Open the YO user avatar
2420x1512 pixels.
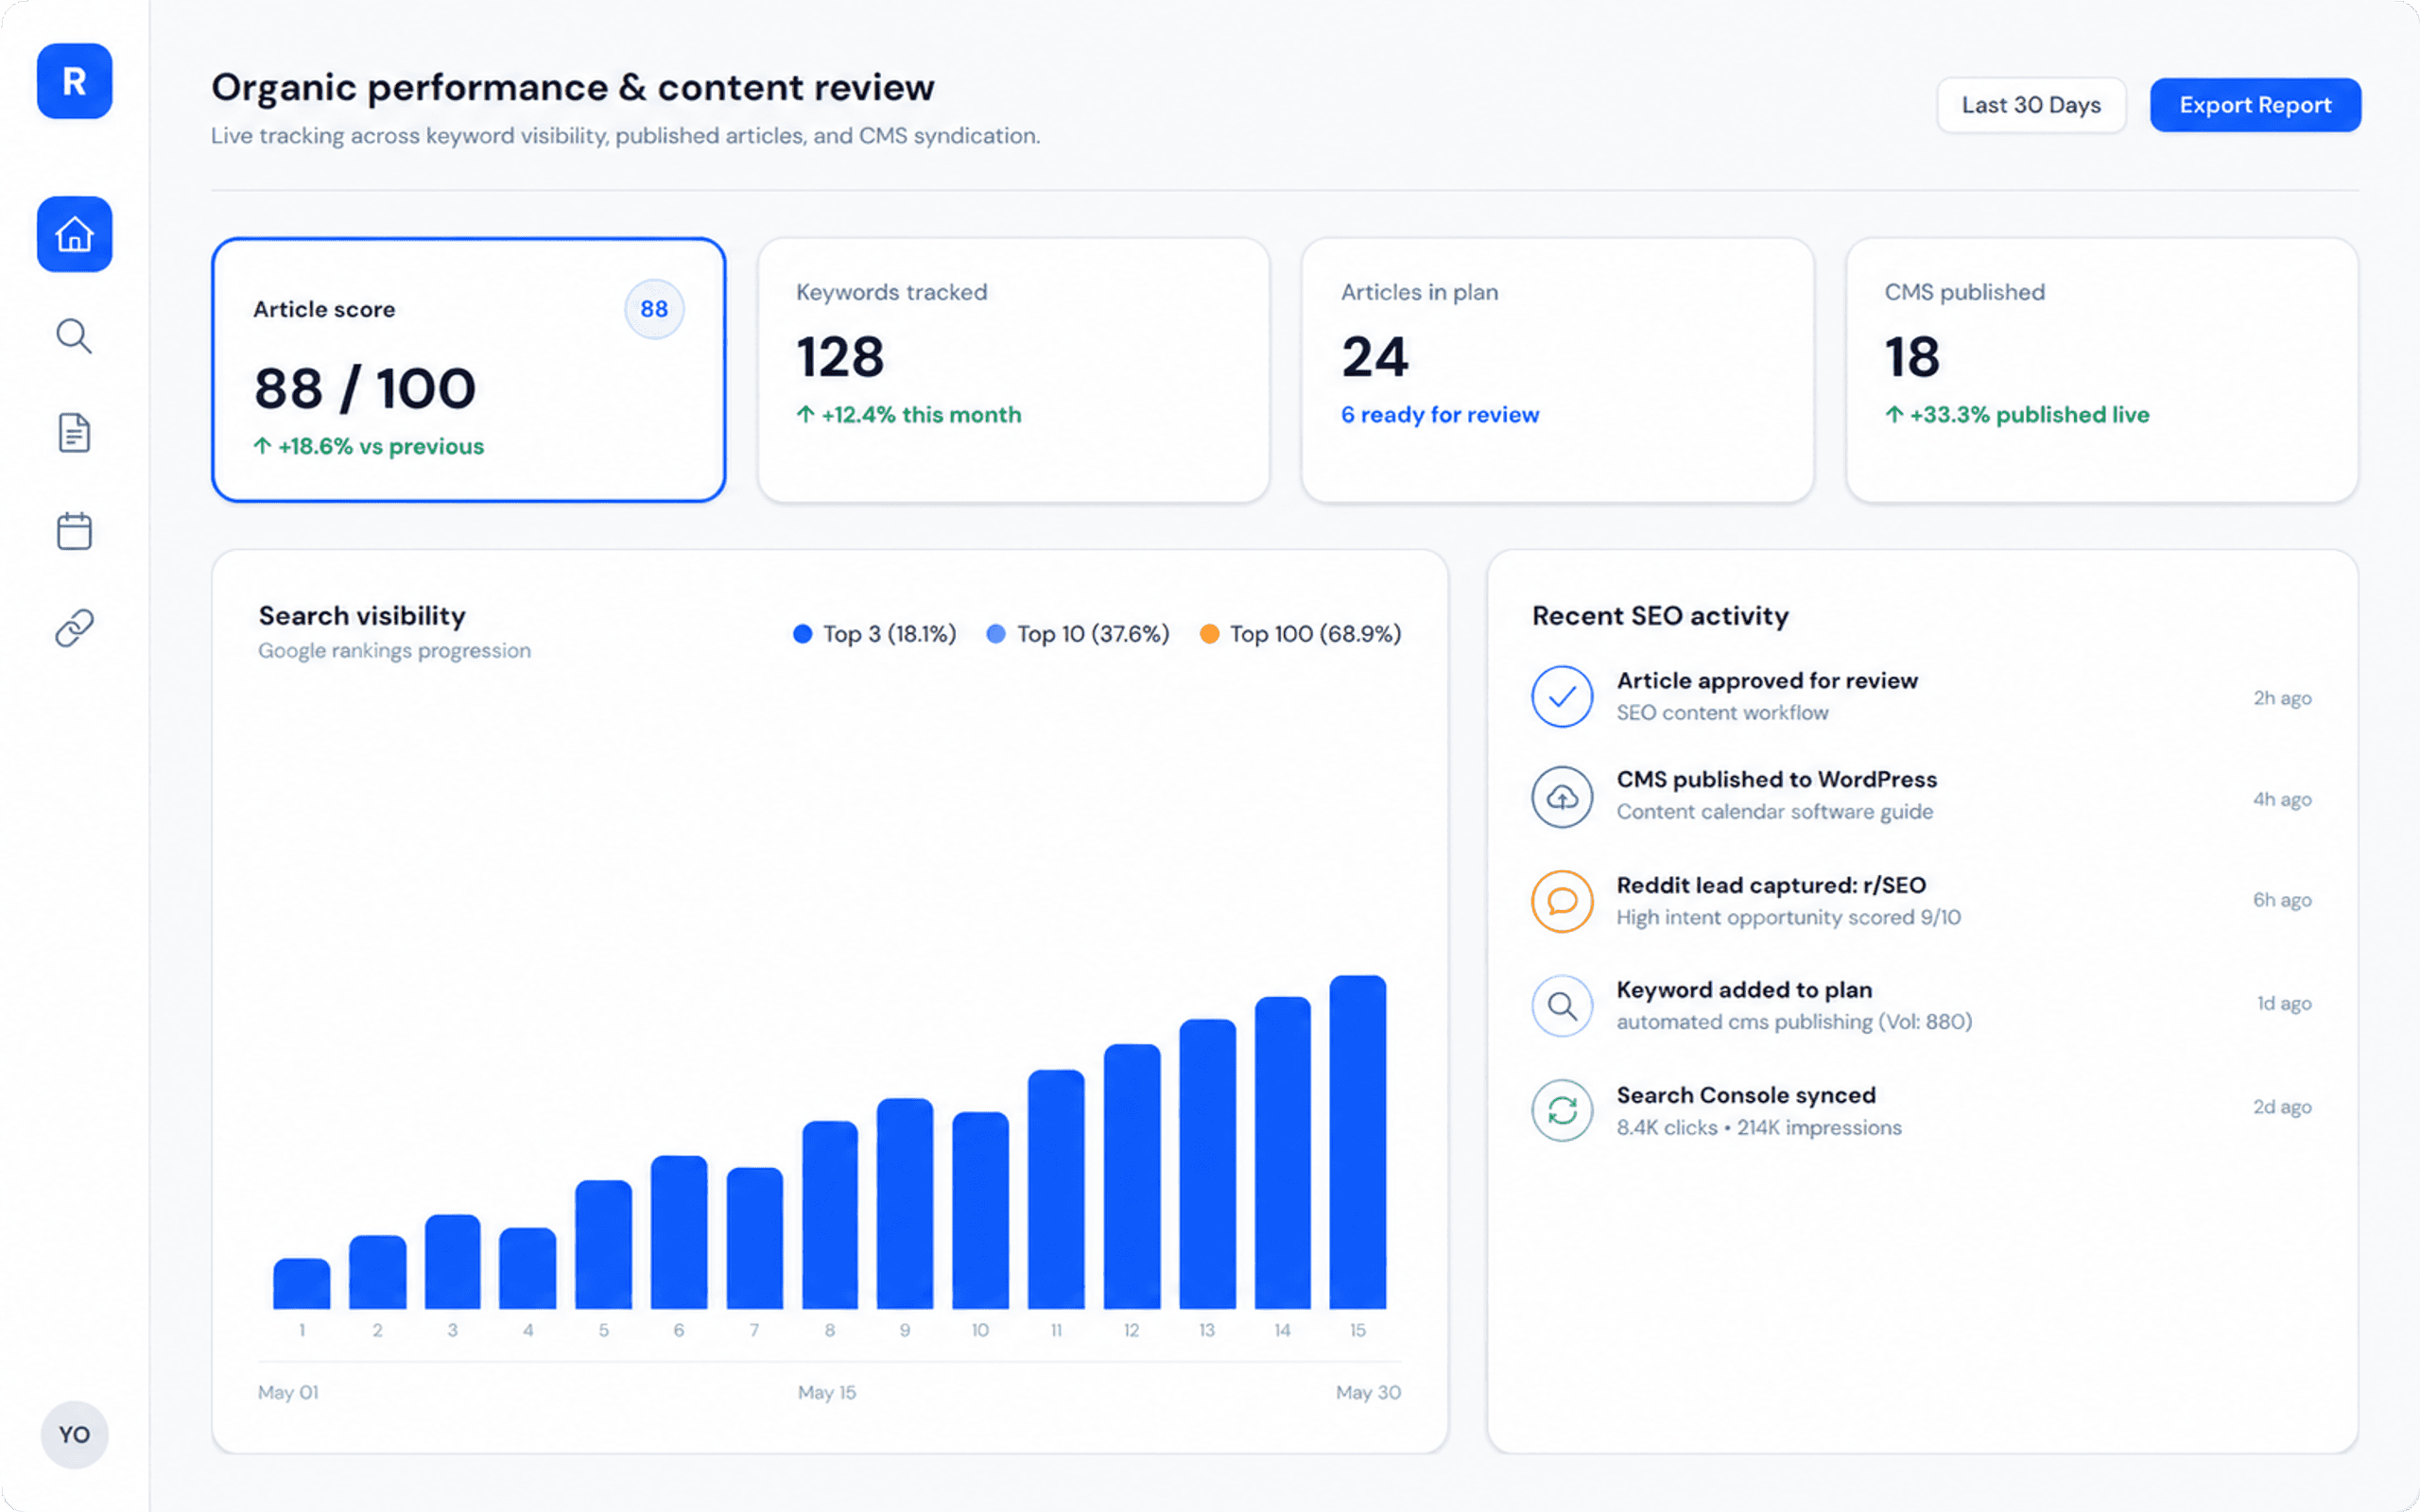[x=74, y=1434]
